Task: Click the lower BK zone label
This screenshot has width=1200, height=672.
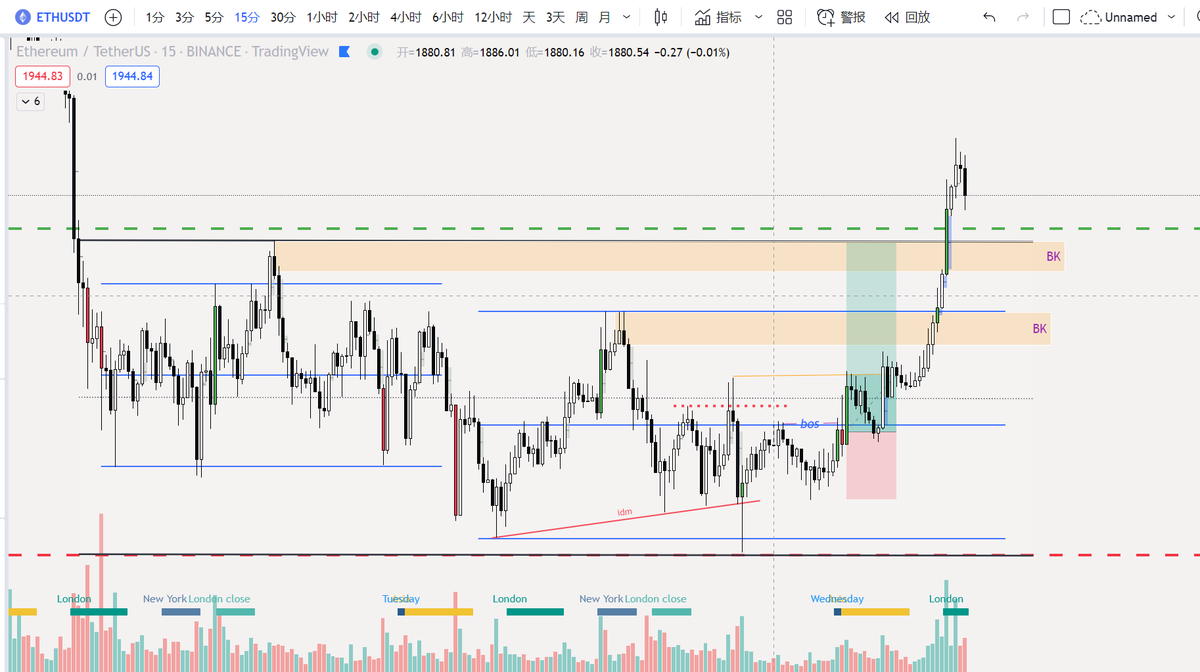Action: click(1040, 328)
